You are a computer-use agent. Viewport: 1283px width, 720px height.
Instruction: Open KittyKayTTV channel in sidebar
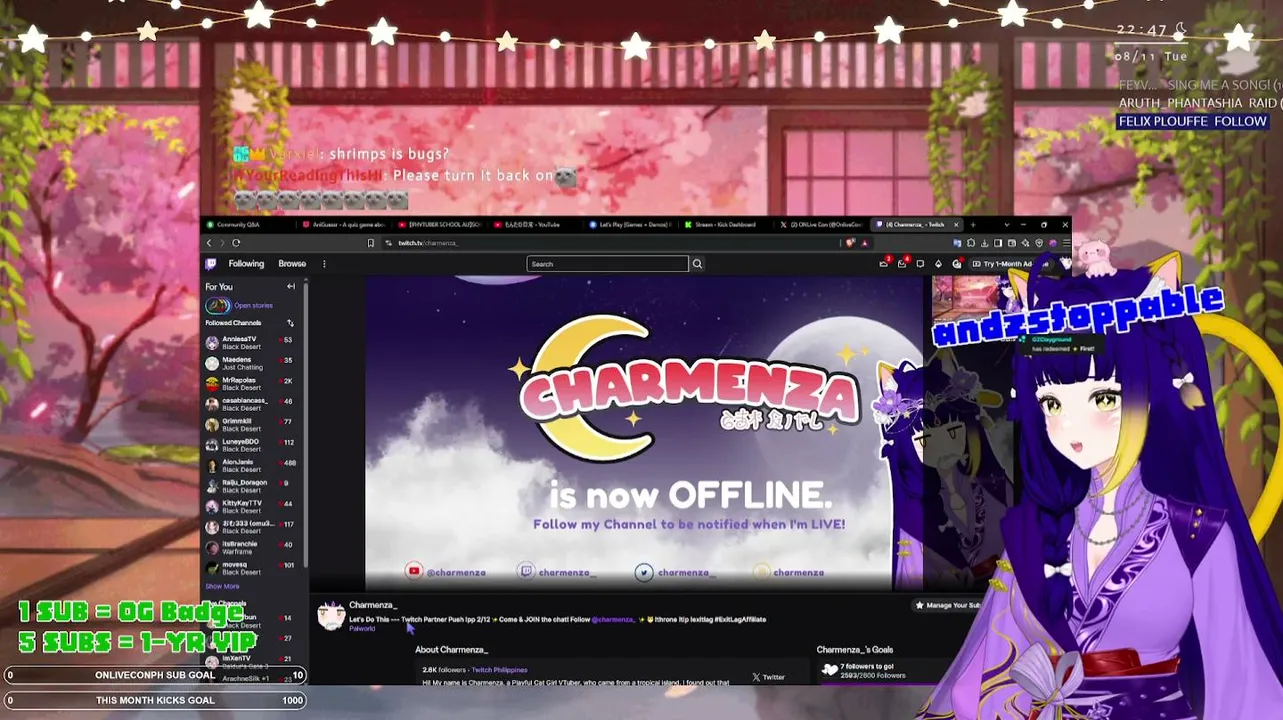coord(252,506)
